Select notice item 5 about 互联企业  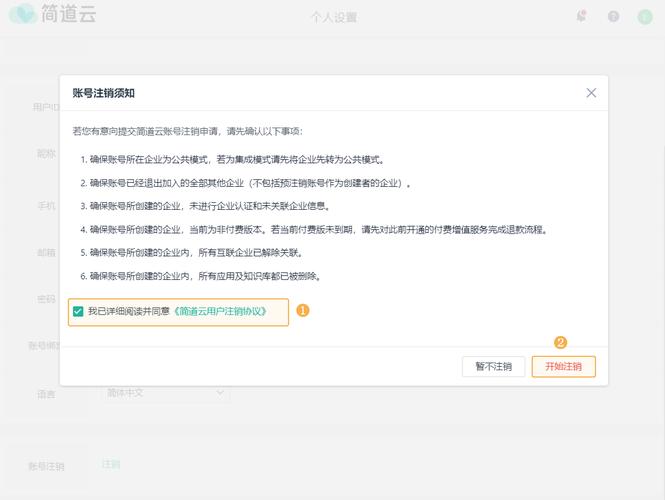point(192,253)
